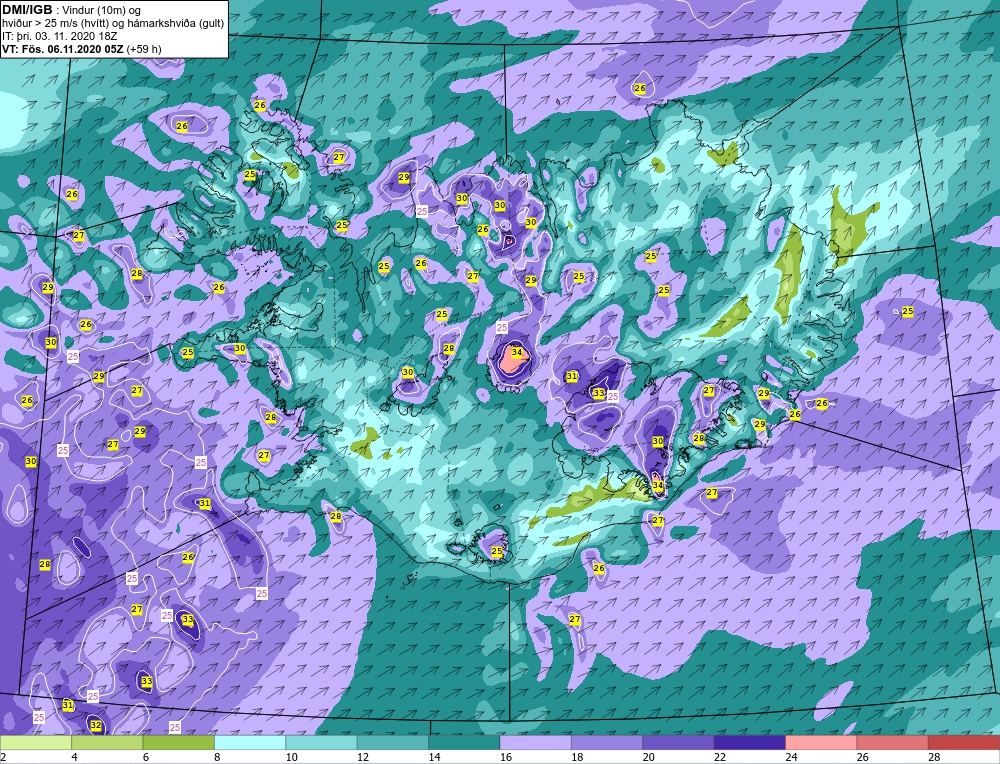The width and height of the screenshot is (1000, 764).
Task: Pick the 12–14 teal scale segment
Action: pos(393,742)
